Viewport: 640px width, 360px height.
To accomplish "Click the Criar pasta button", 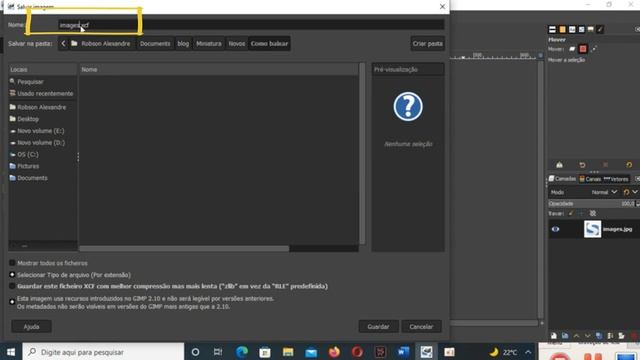I will pyautogui.click(x=427, y=43).
